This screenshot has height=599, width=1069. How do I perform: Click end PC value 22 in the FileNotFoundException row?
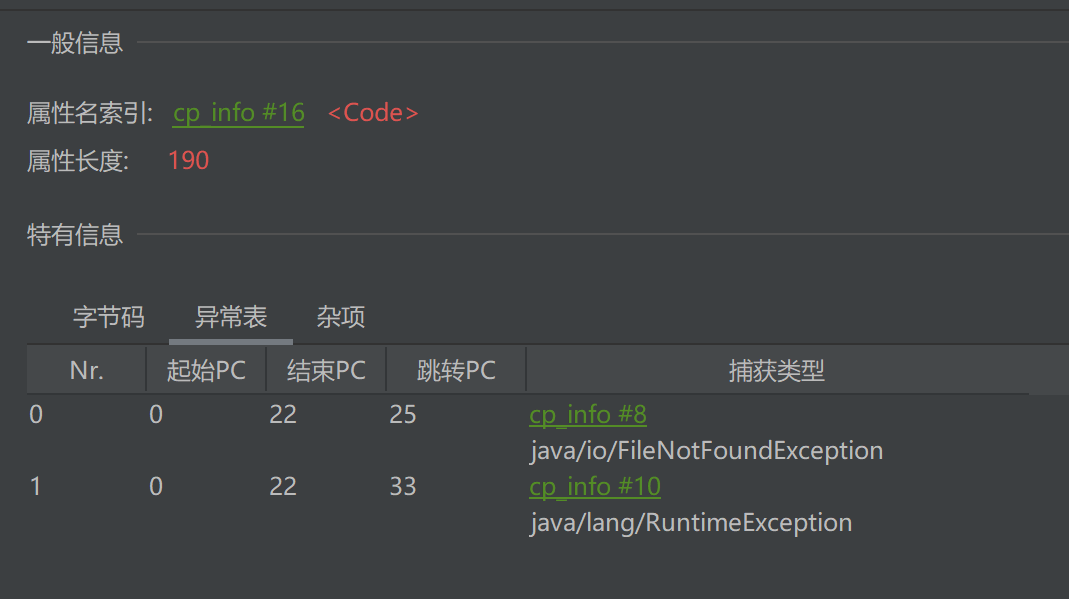[x=283, y=414]
